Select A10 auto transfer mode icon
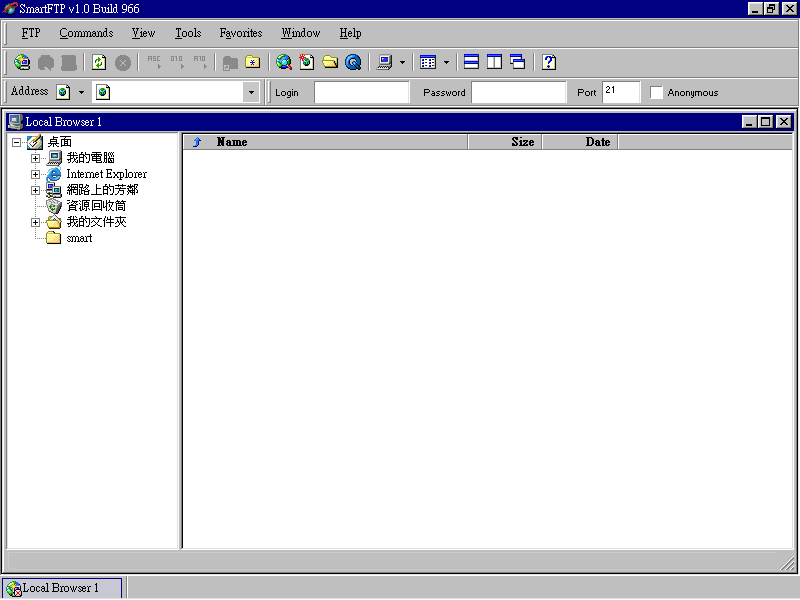Viewport: 800px width, 600px height. coord(199,62)
